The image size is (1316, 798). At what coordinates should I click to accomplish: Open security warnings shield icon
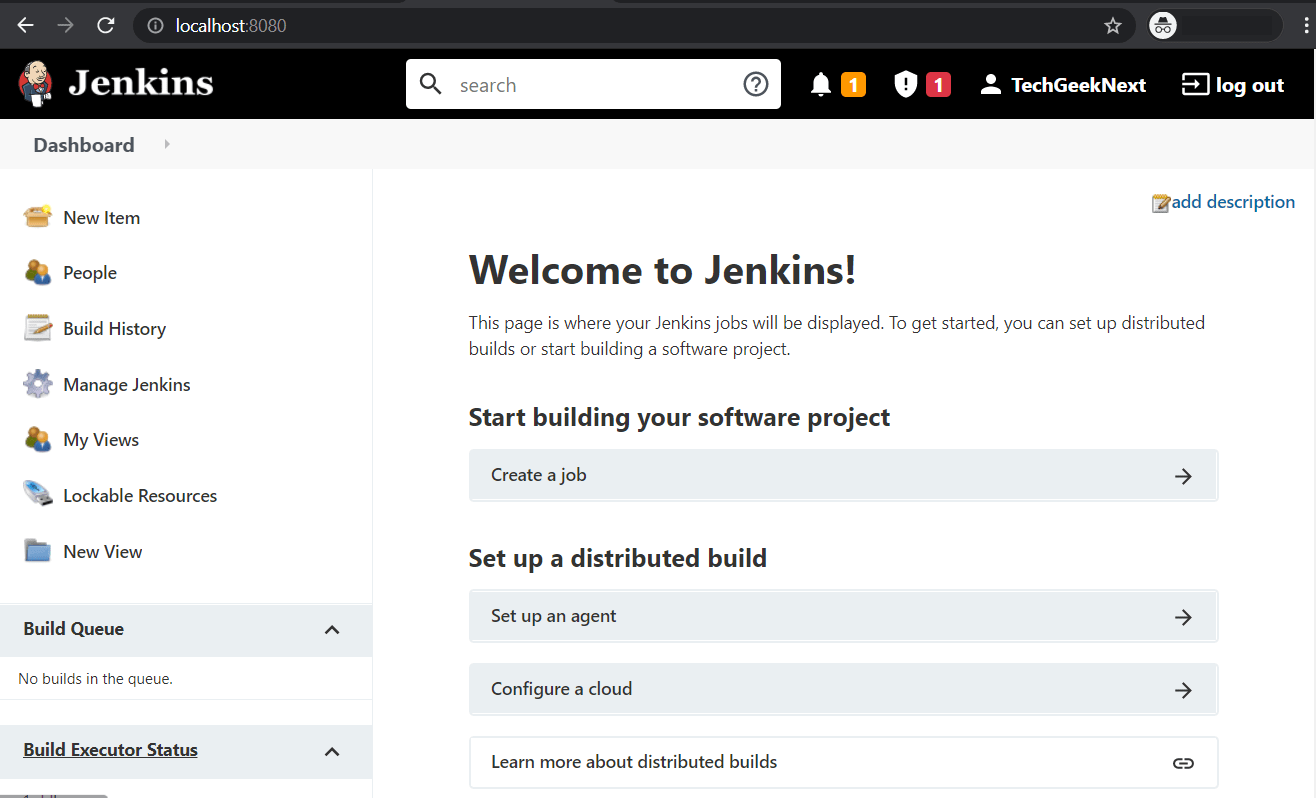(905, 85)
